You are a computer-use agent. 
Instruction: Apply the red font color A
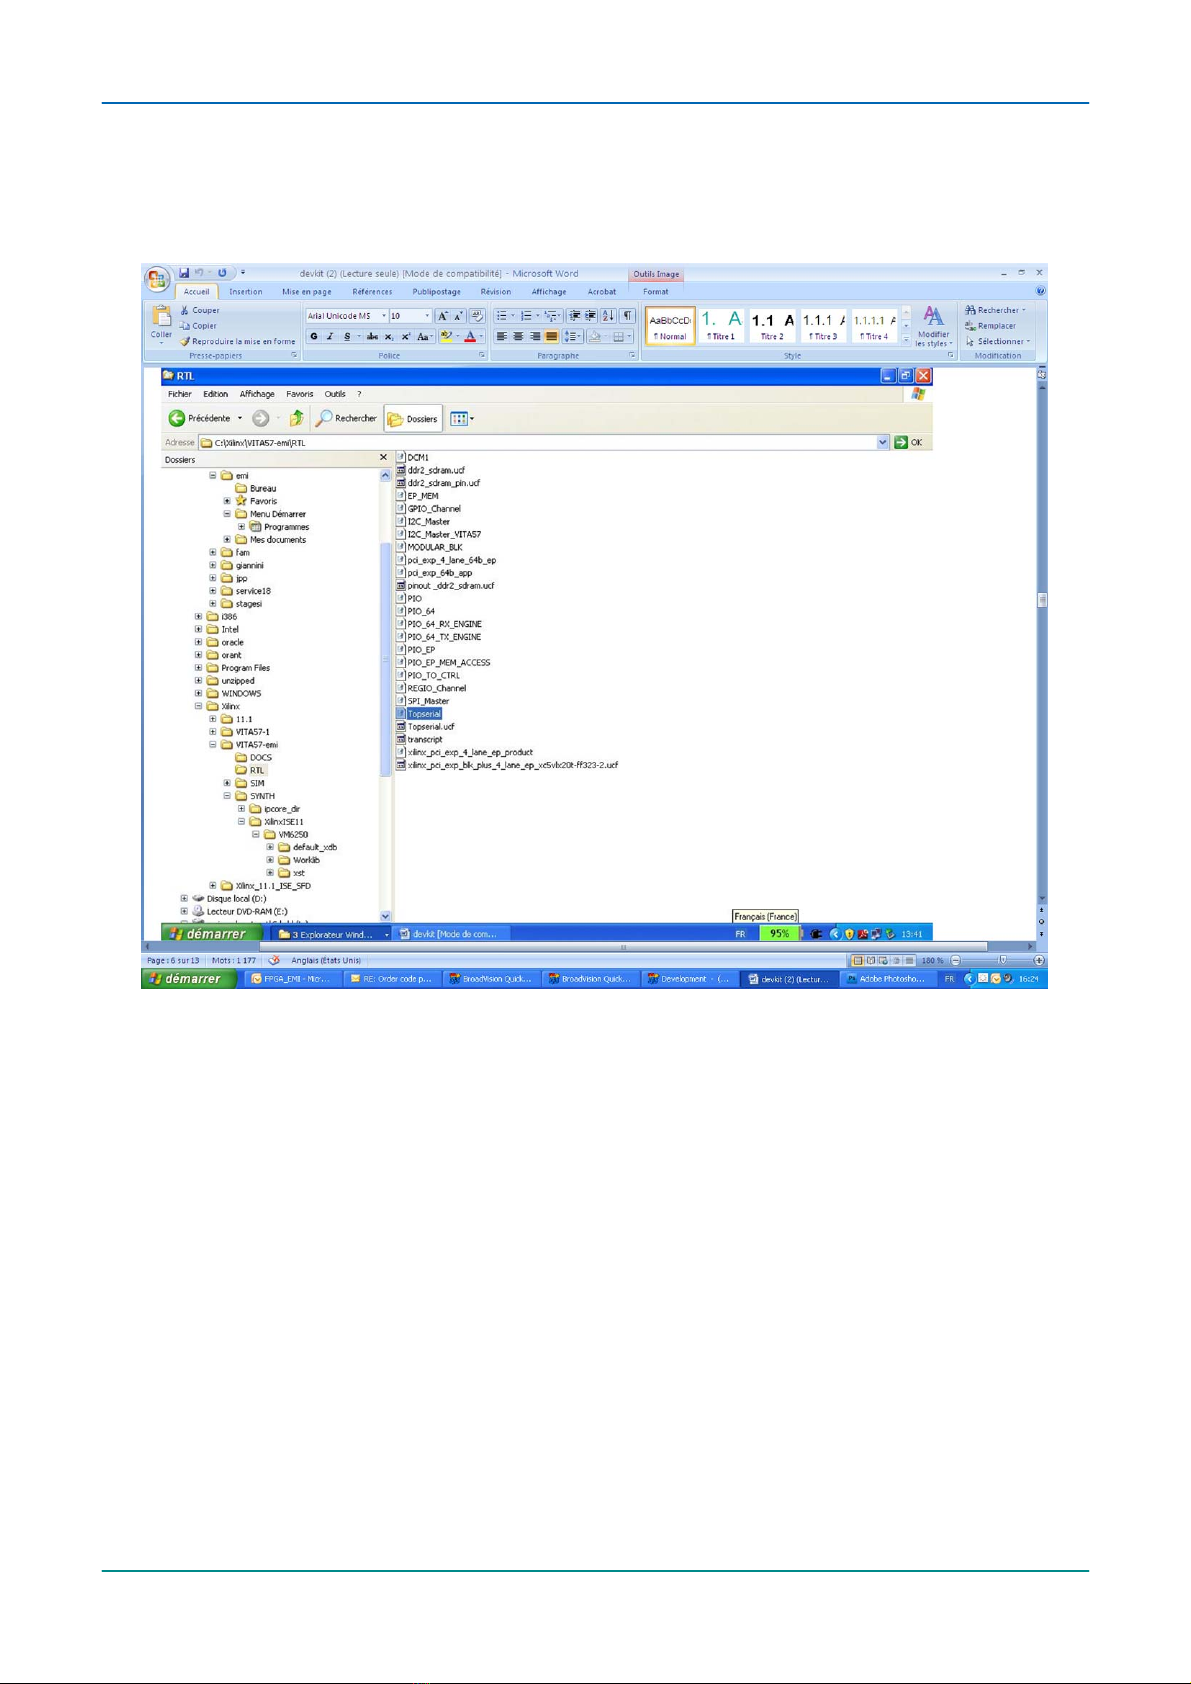pyautogui.click(x=470, y=337)
